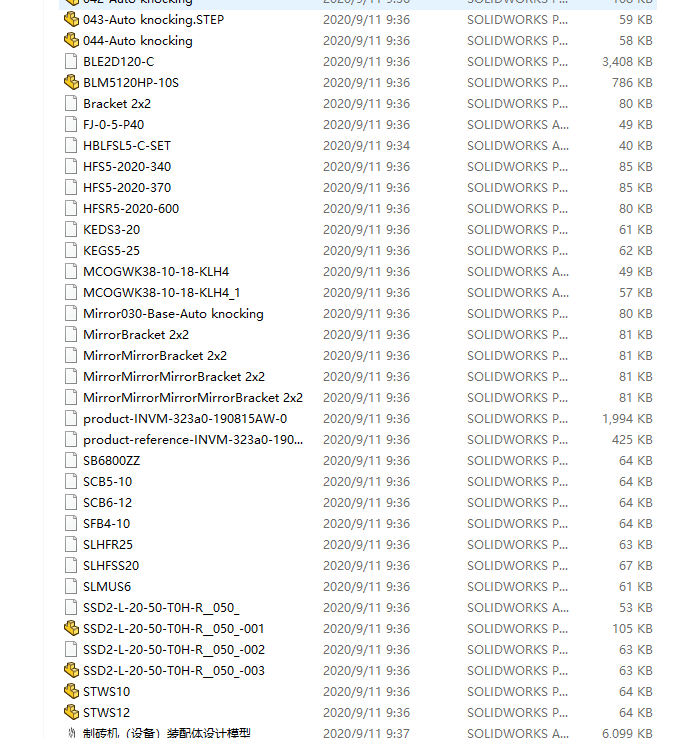Click the product-INVM-323a0-190815AW-0 file icon

pyautogui.click(x=71, y=418)
